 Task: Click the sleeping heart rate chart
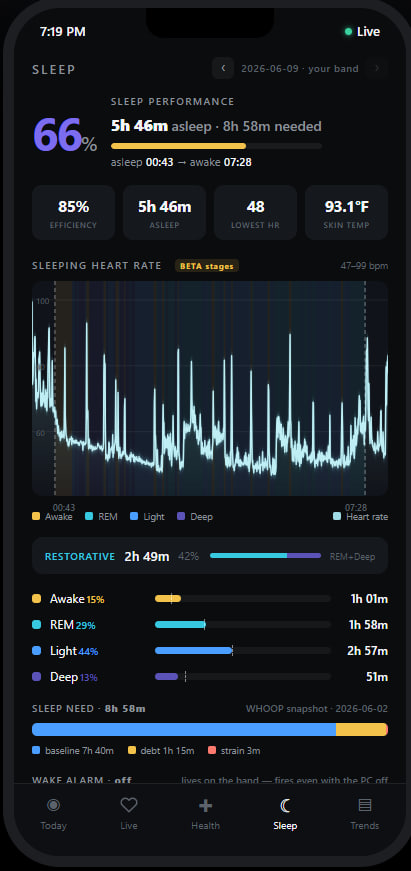tap(210, 388)
